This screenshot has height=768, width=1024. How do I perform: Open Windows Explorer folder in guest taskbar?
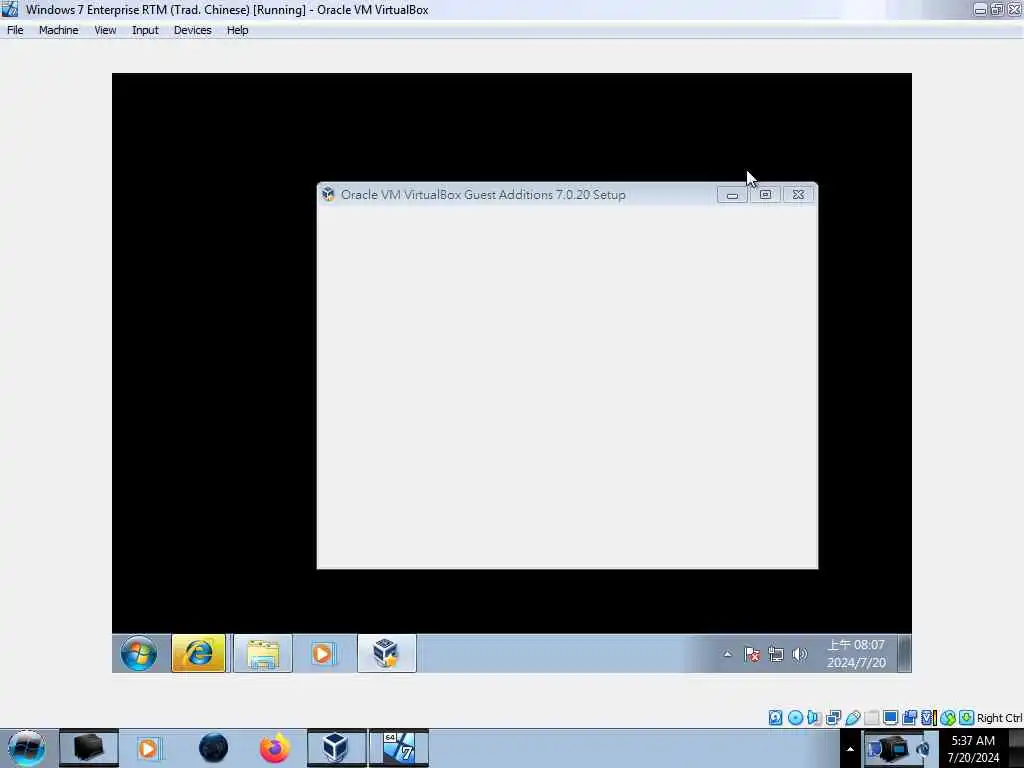click(263, 653)
